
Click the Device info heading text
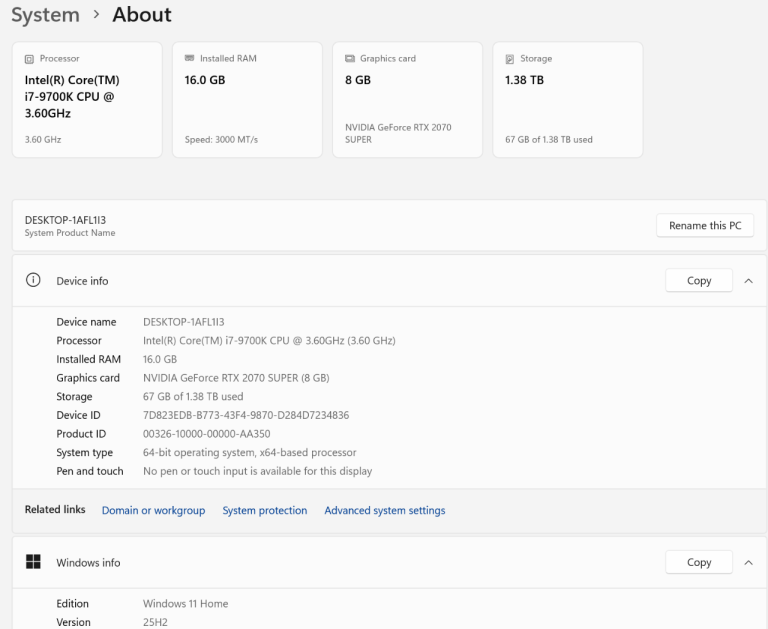(82, 281)
